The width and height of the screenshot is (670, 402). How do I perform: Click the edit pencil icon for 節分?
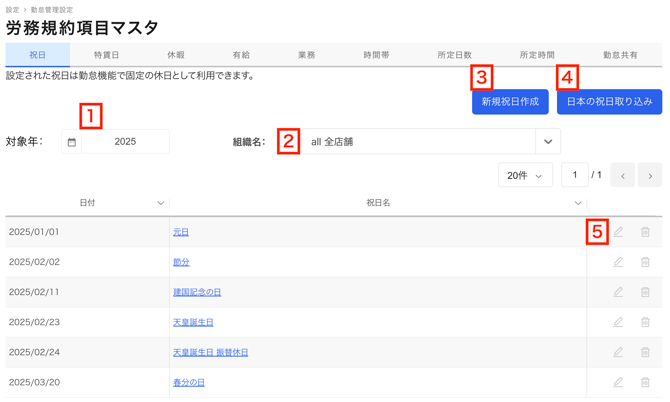pyautogui.click(x=618, y=262)
